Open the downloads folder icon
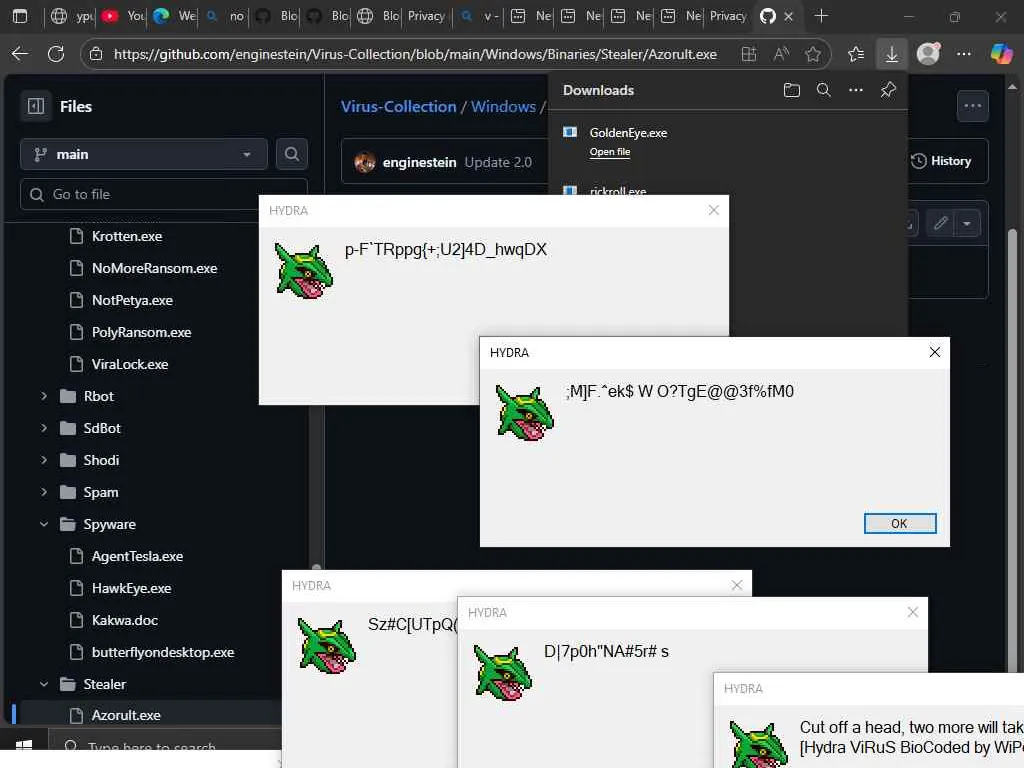The width and height of the screenshot is (1024, 768). click(x=792, y=90)
